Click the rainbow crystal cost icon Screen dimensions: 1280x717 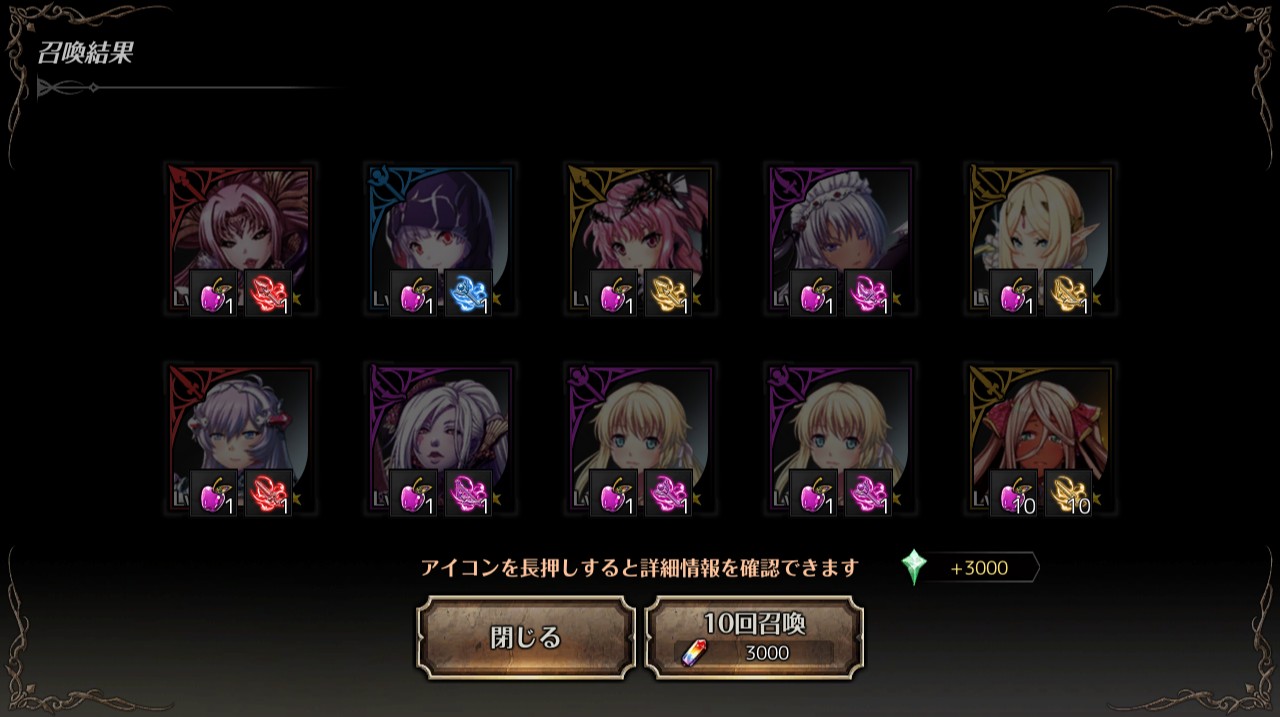click(692, 653)
